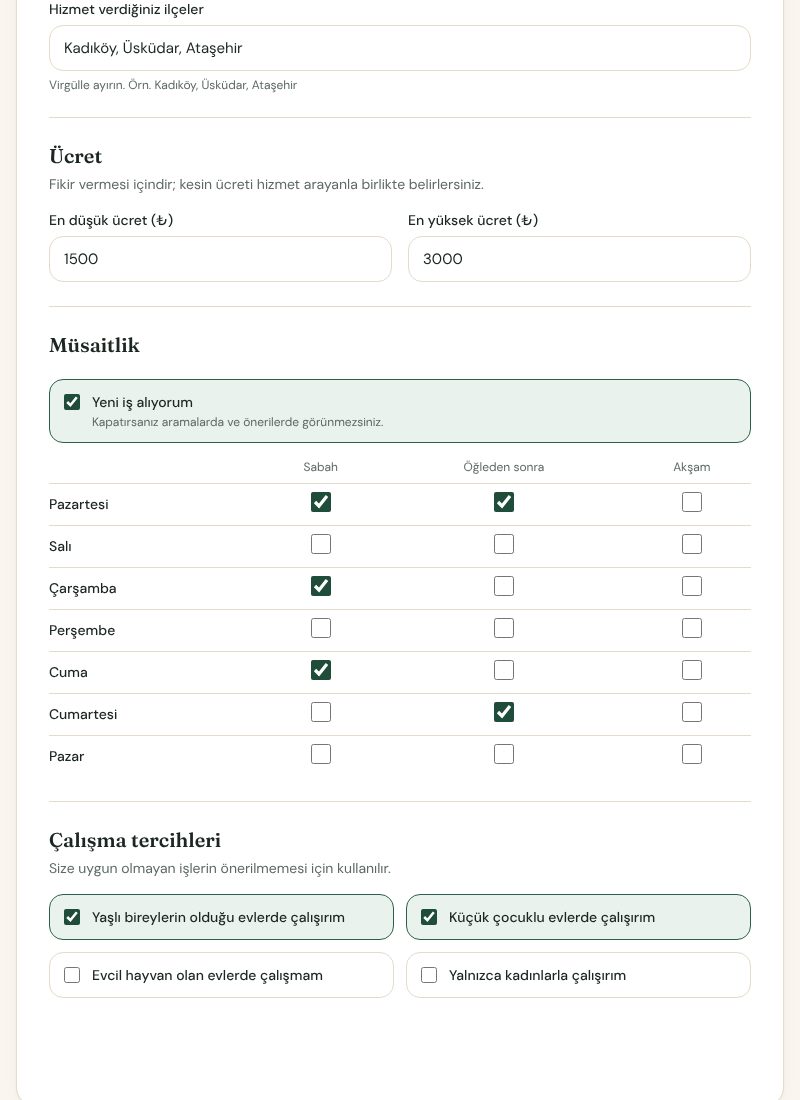The image size is (800, 1100).
Task: Tick Salı Öğleden sonra checkbox
Action: point(504,544)
